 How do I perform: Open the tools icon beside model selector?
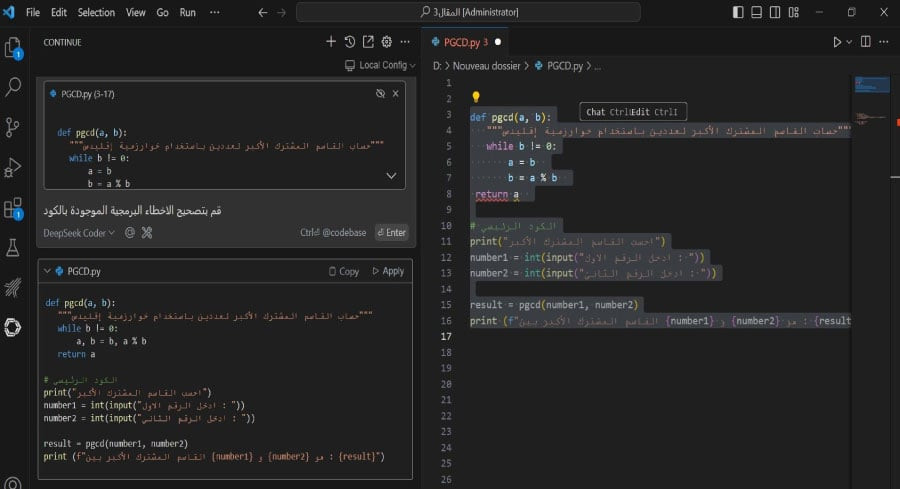[x=147, y=232]
